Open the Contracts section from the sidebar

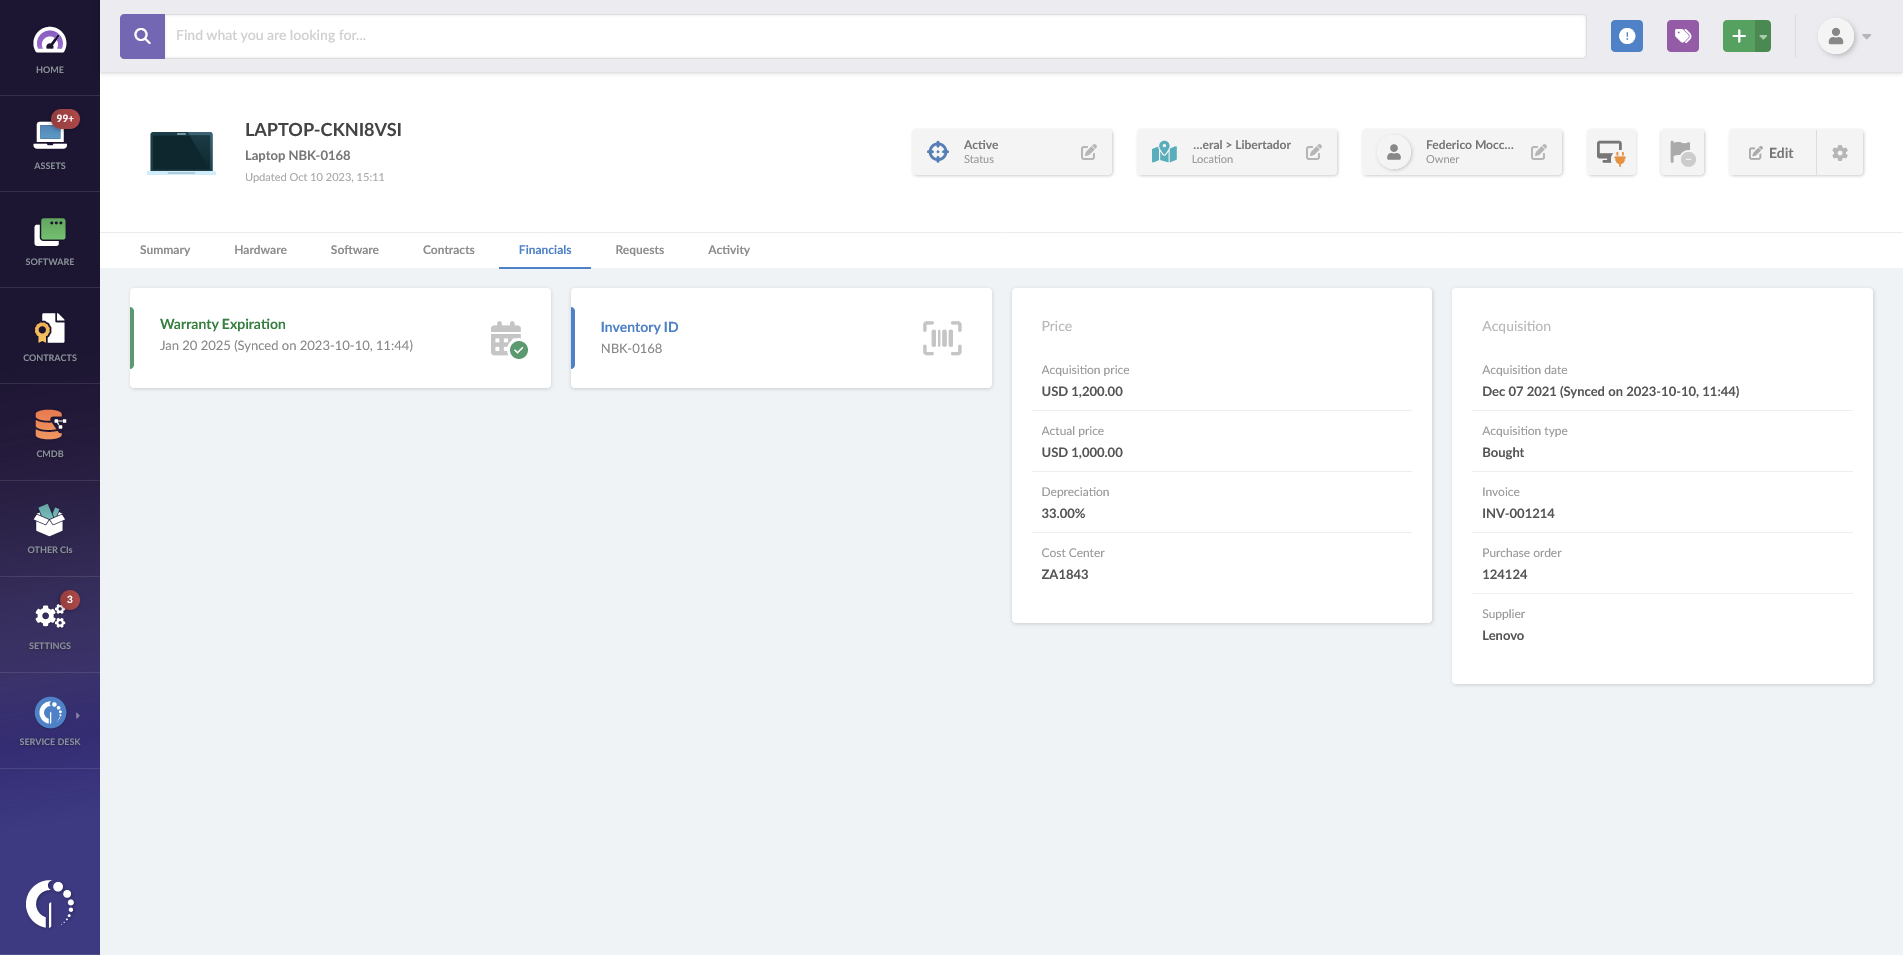click(50, 332)
